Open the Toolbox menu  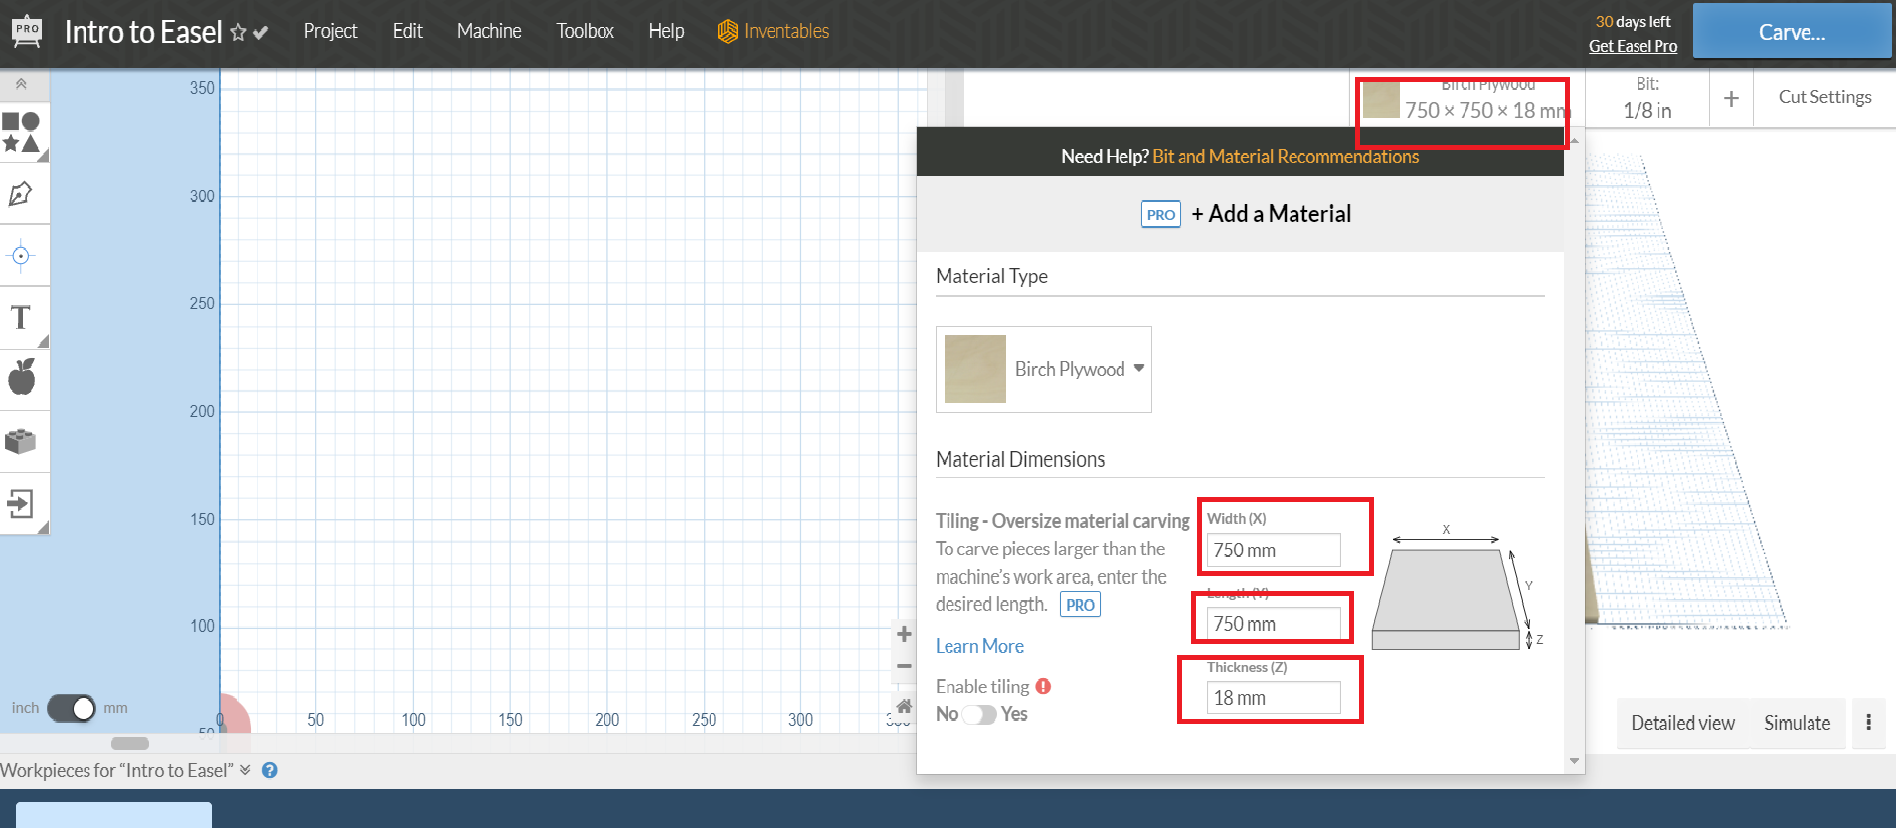point(585,31)
